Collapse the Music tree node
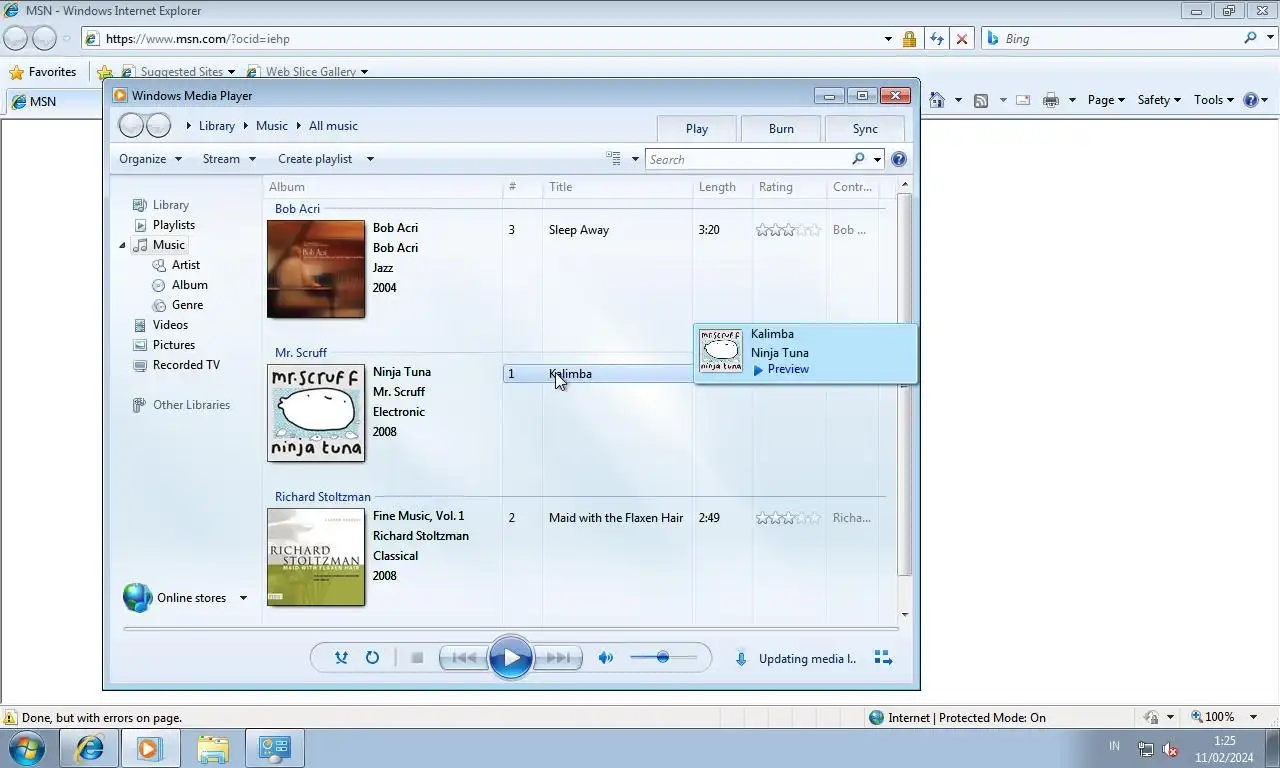Image resolution: width=1280 pixels, height=768 pixels. click(123, 245)
